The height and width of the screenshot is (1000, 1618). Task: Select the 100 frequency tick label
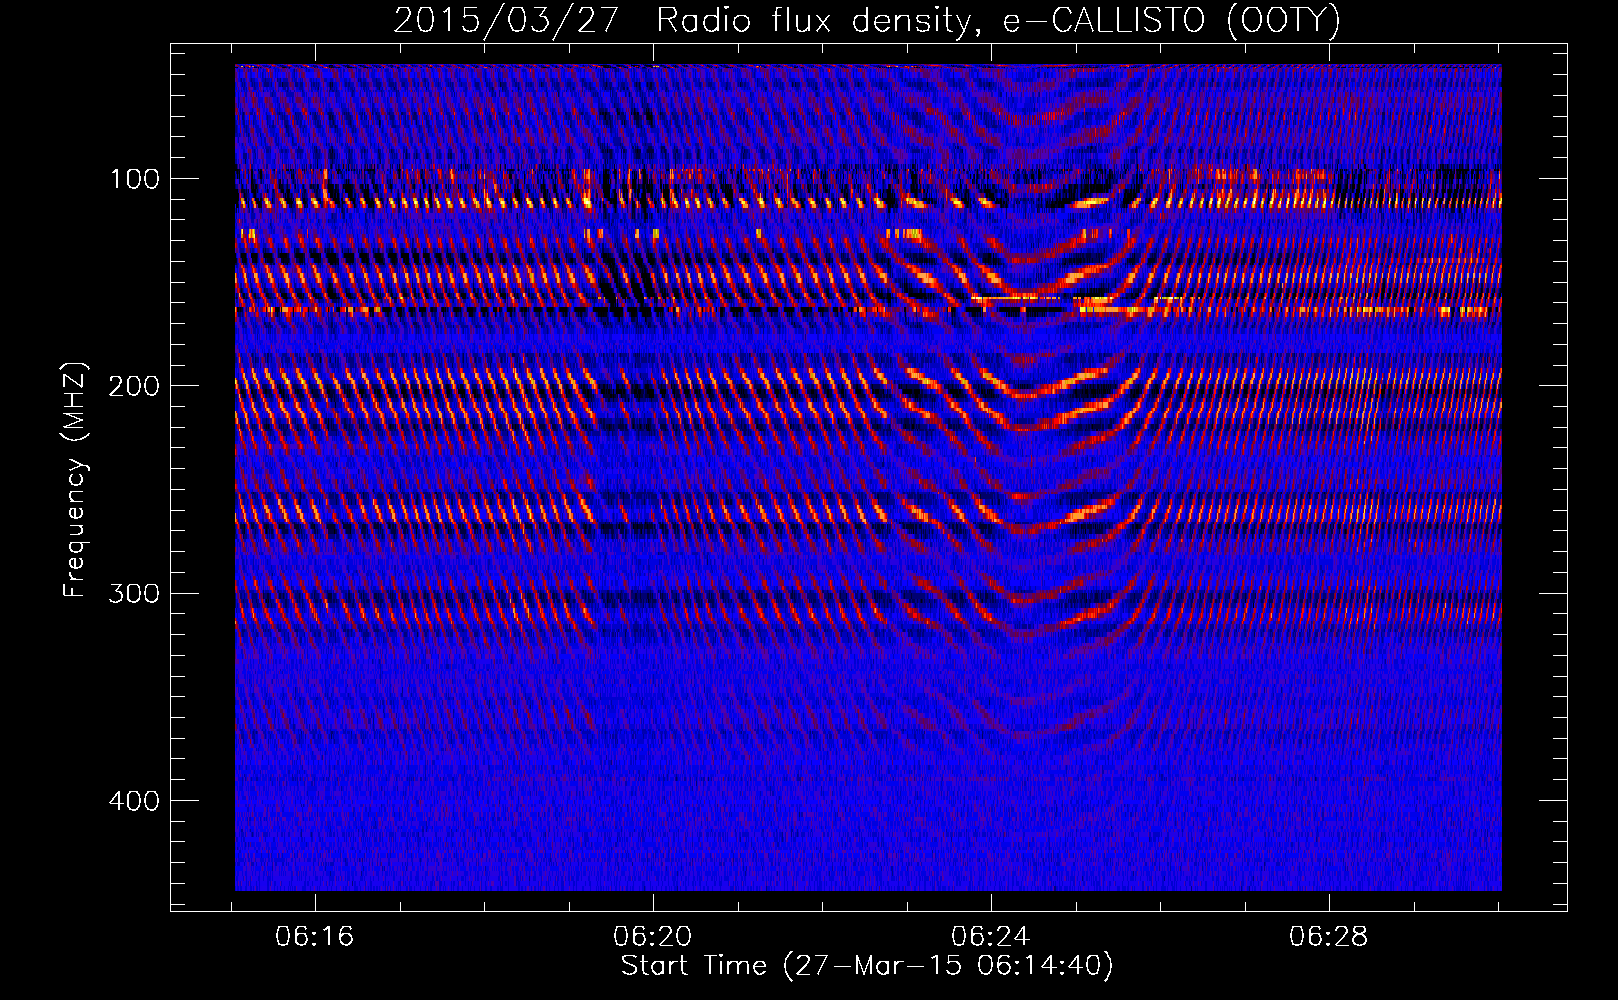134,179
